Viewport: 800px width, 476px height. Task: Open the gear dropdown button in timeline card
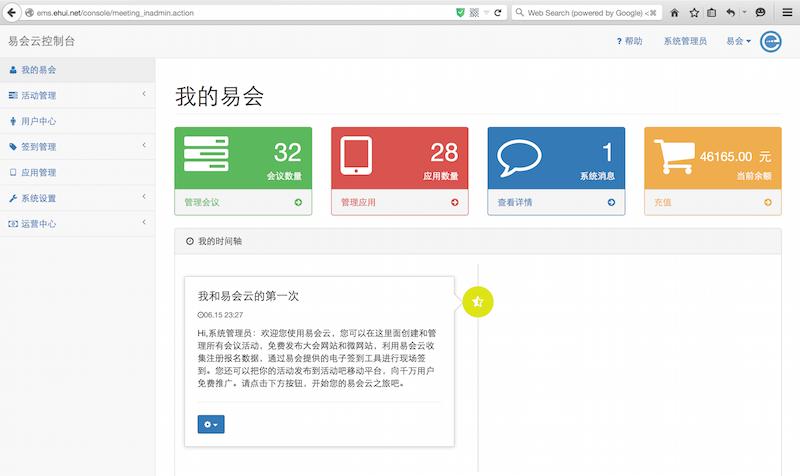point(211,424)
